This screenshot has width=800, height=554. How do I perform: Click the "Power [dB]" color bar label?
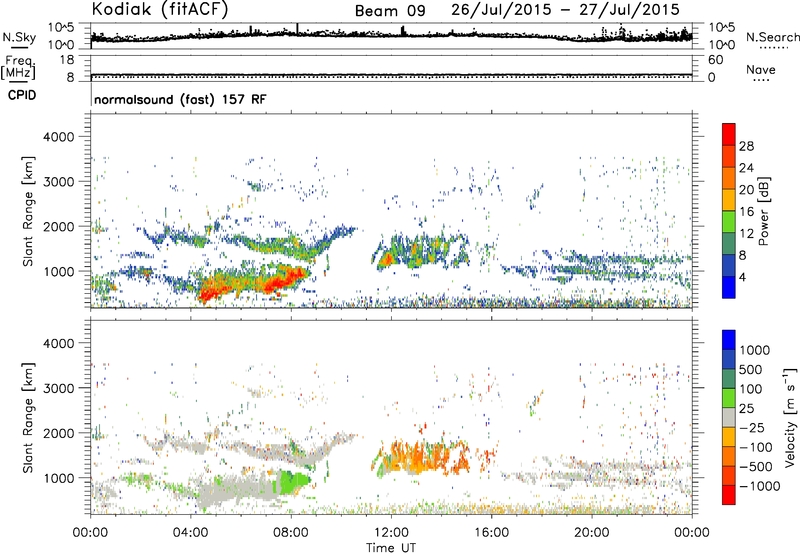(x=763, y=211)
